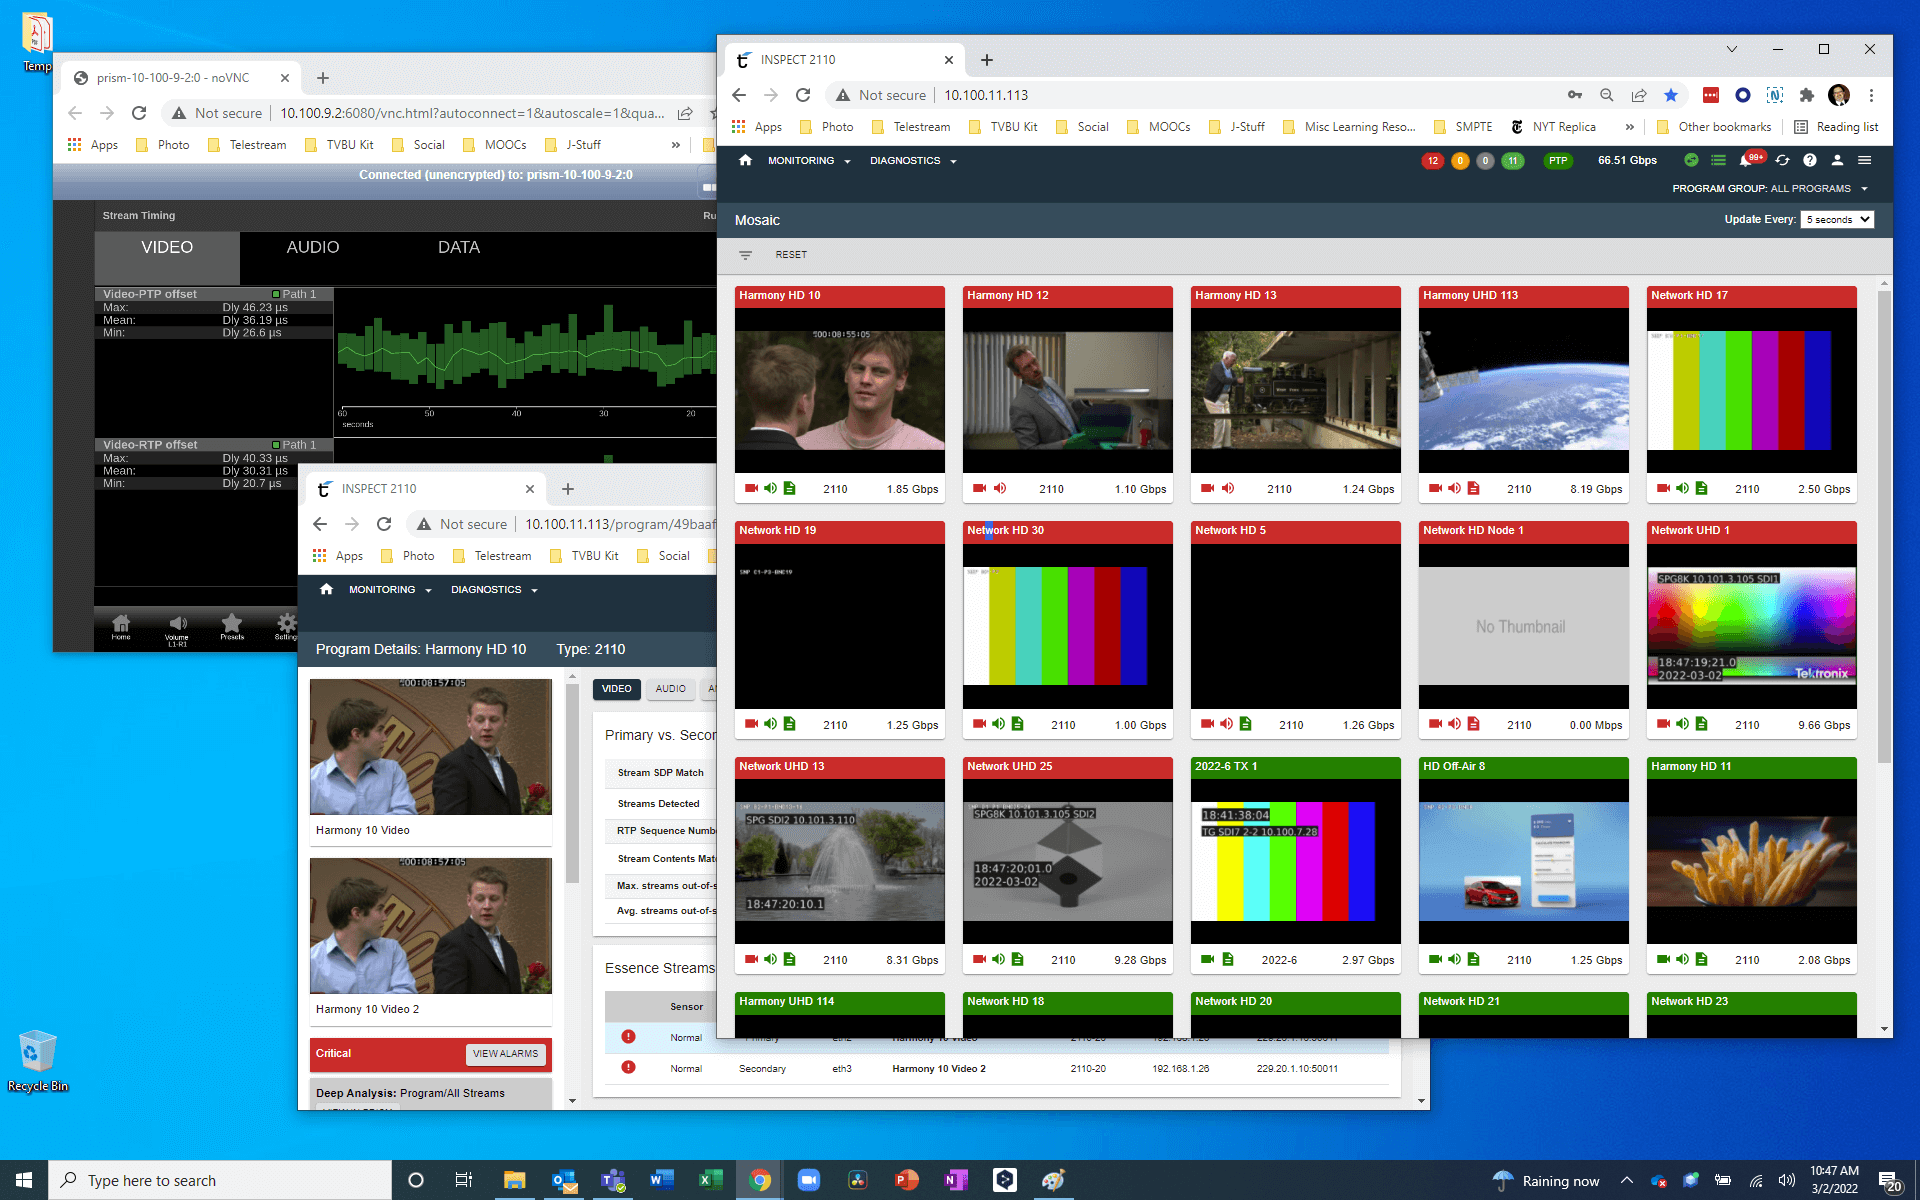Image resolution: width=1920 pixels, height=1200 pixels.
Task: Click the video camera icon under Harmony HD 10
Action: 751,489
